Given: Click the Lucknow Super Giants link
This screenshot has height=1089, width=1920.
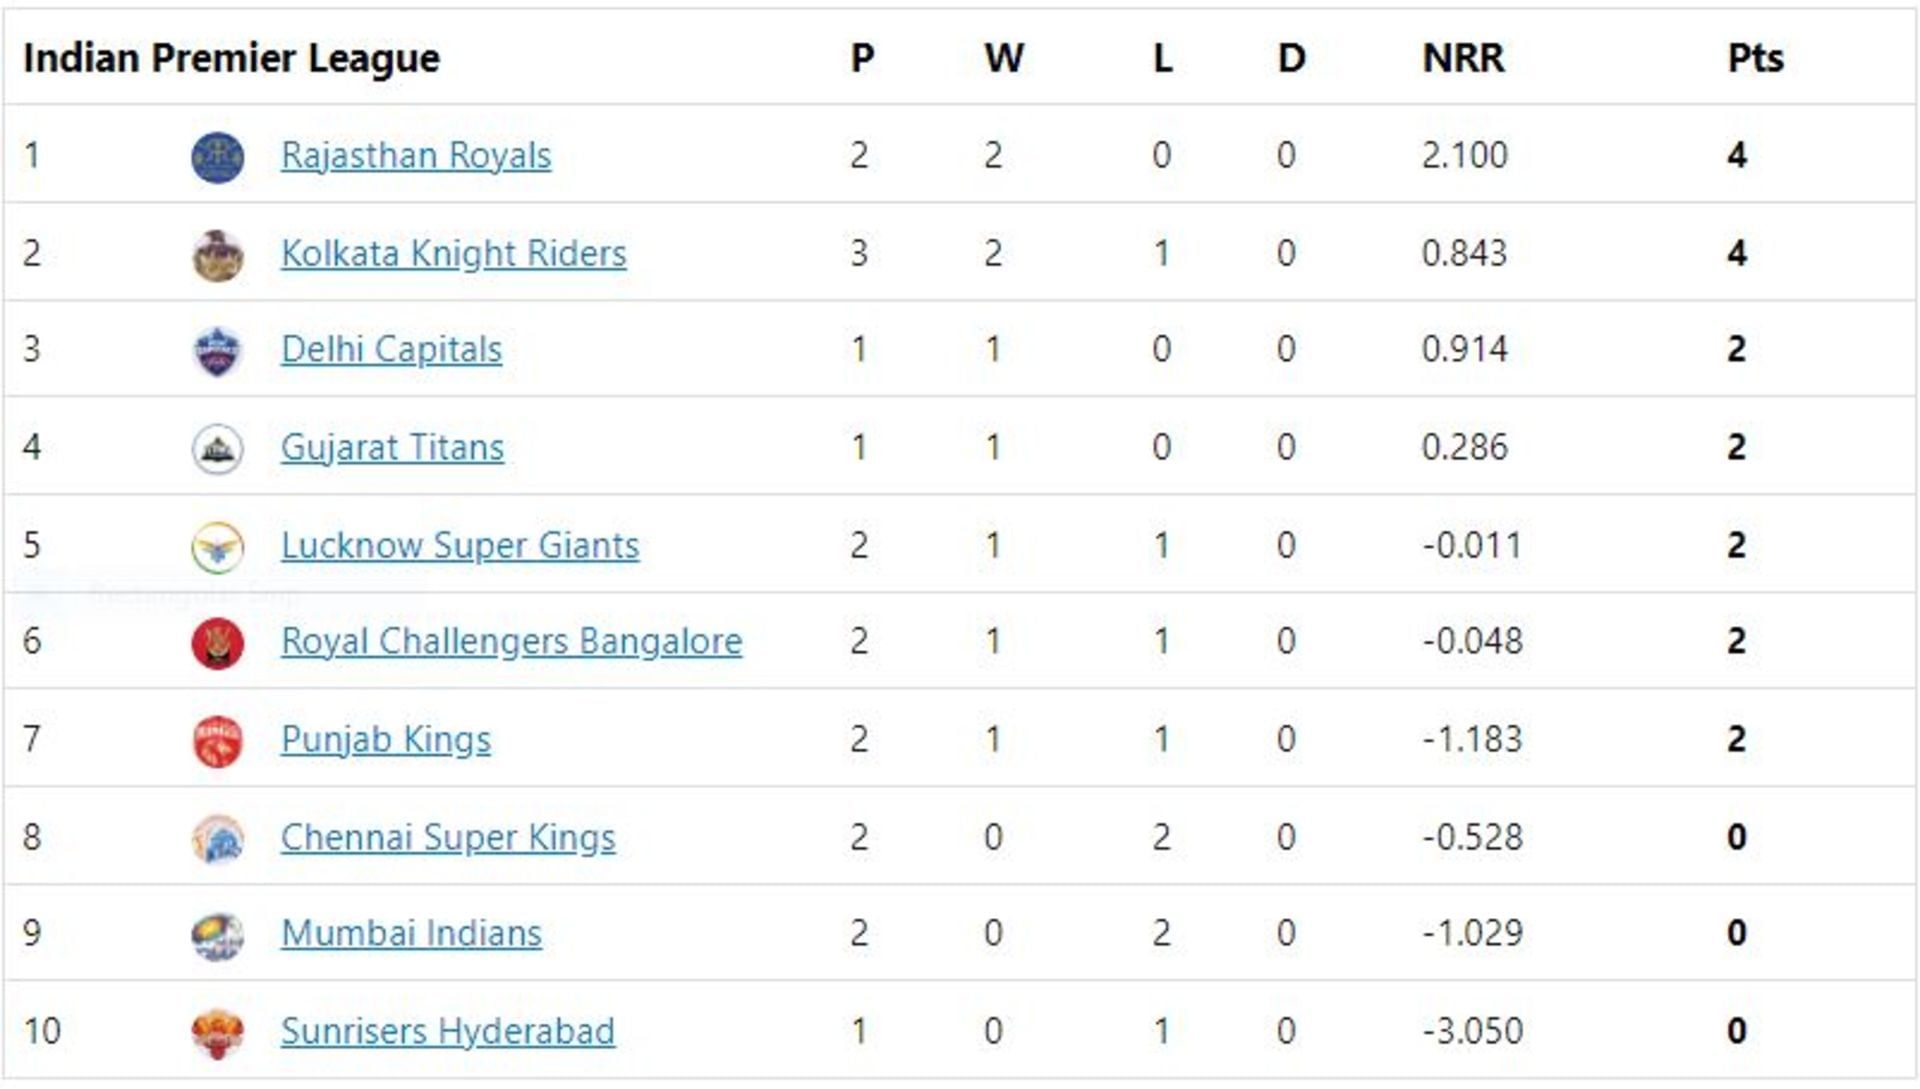Looking at the screenshot, I should (460, 544).
